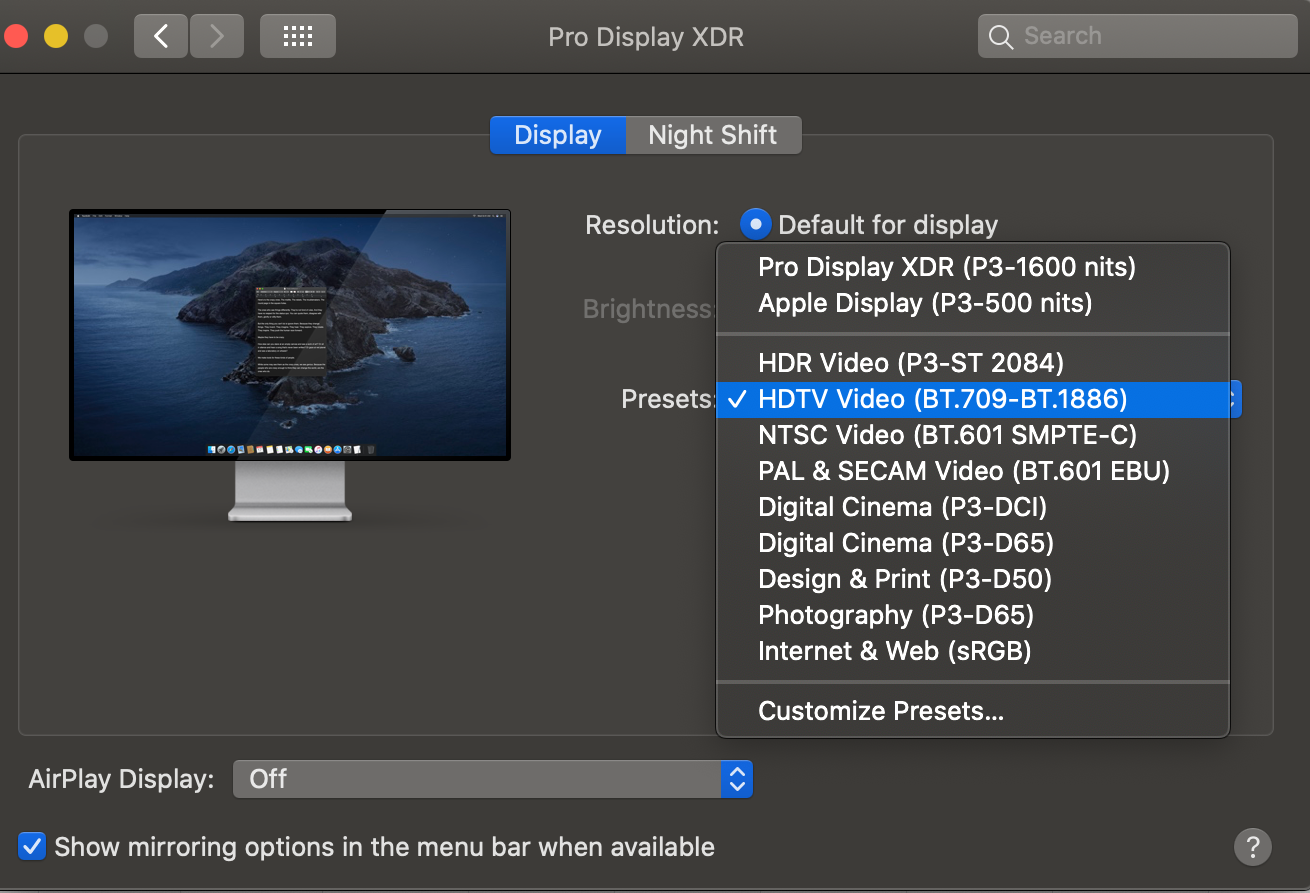Image resolution: width=1310 pixels, height=893 pixels.
Task: Open the AirPlay Display dropdown
Action: pos(493,779)
